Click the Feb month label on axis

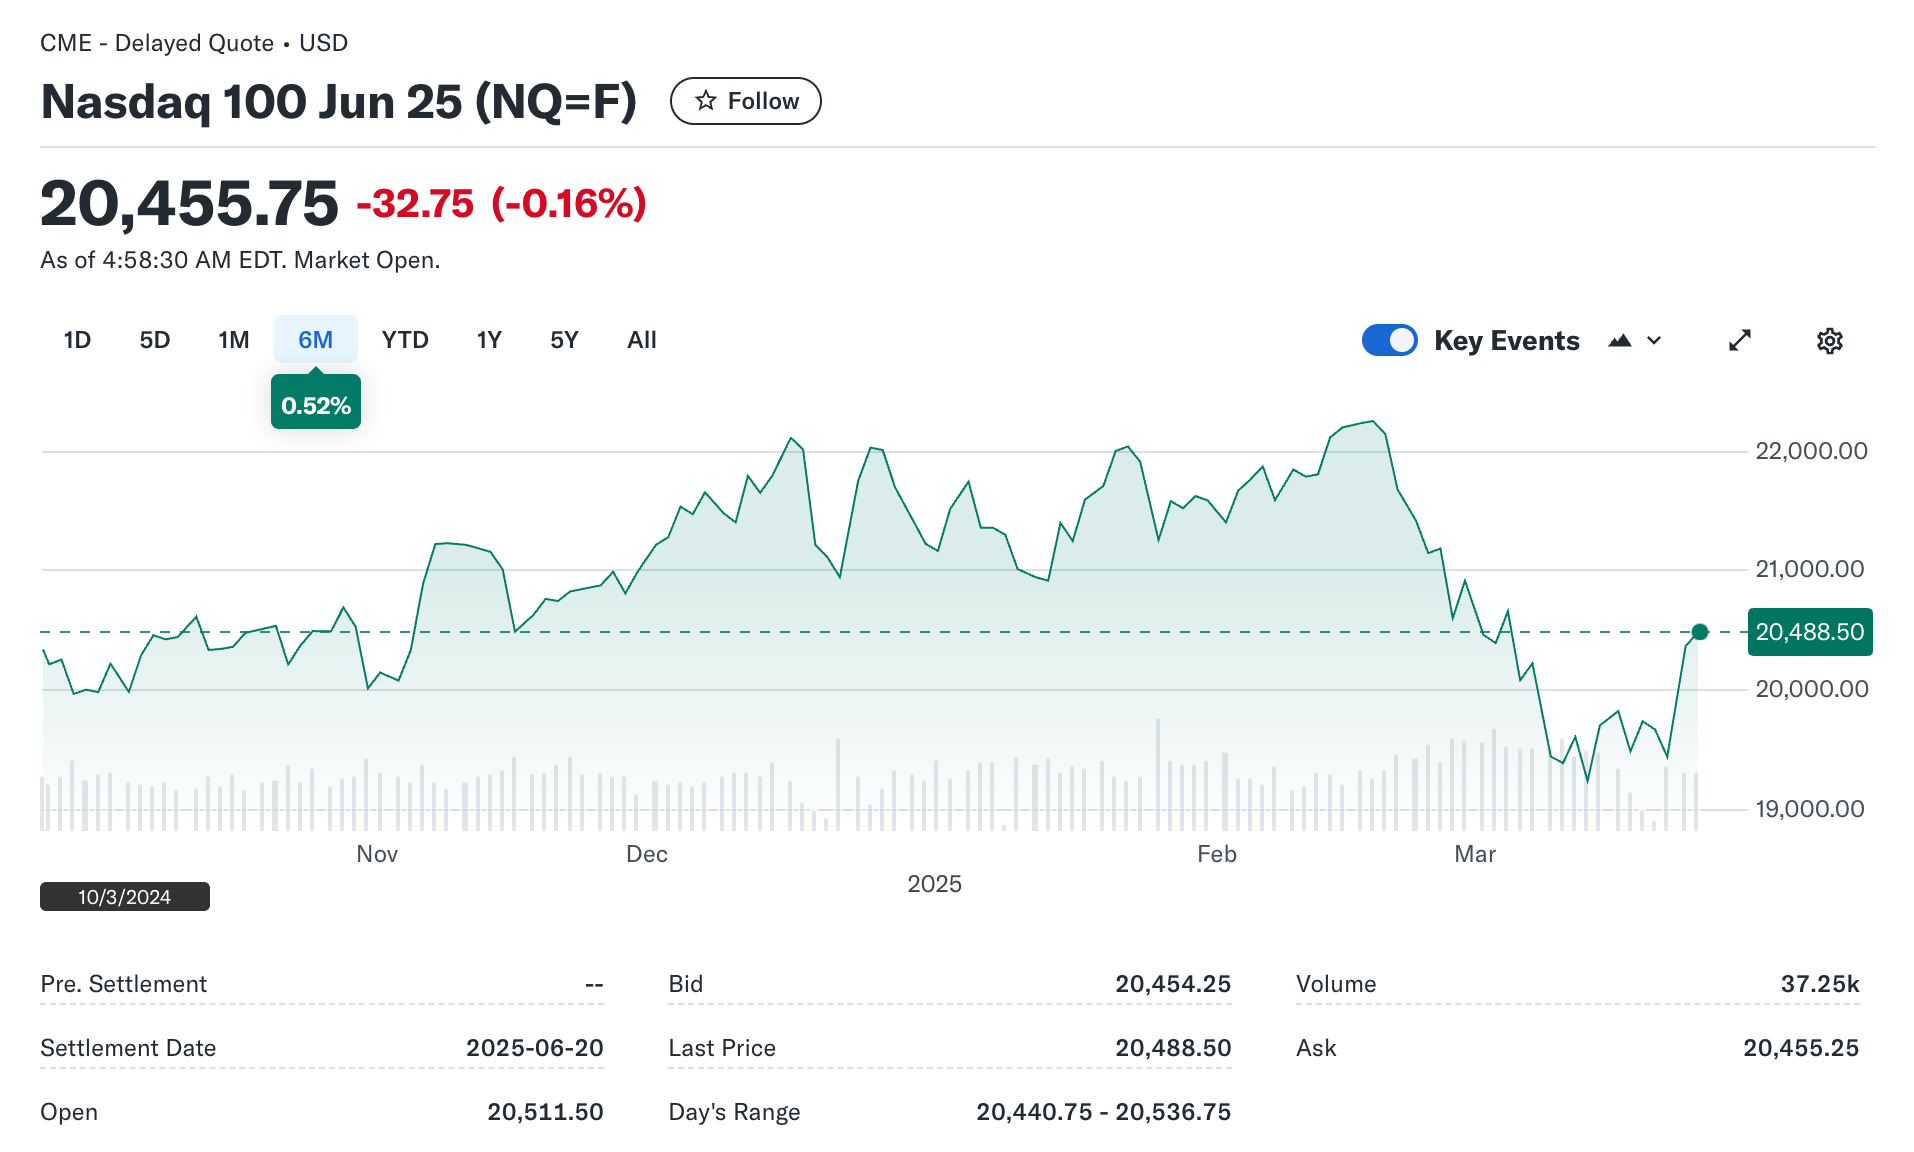(1217, 854)
